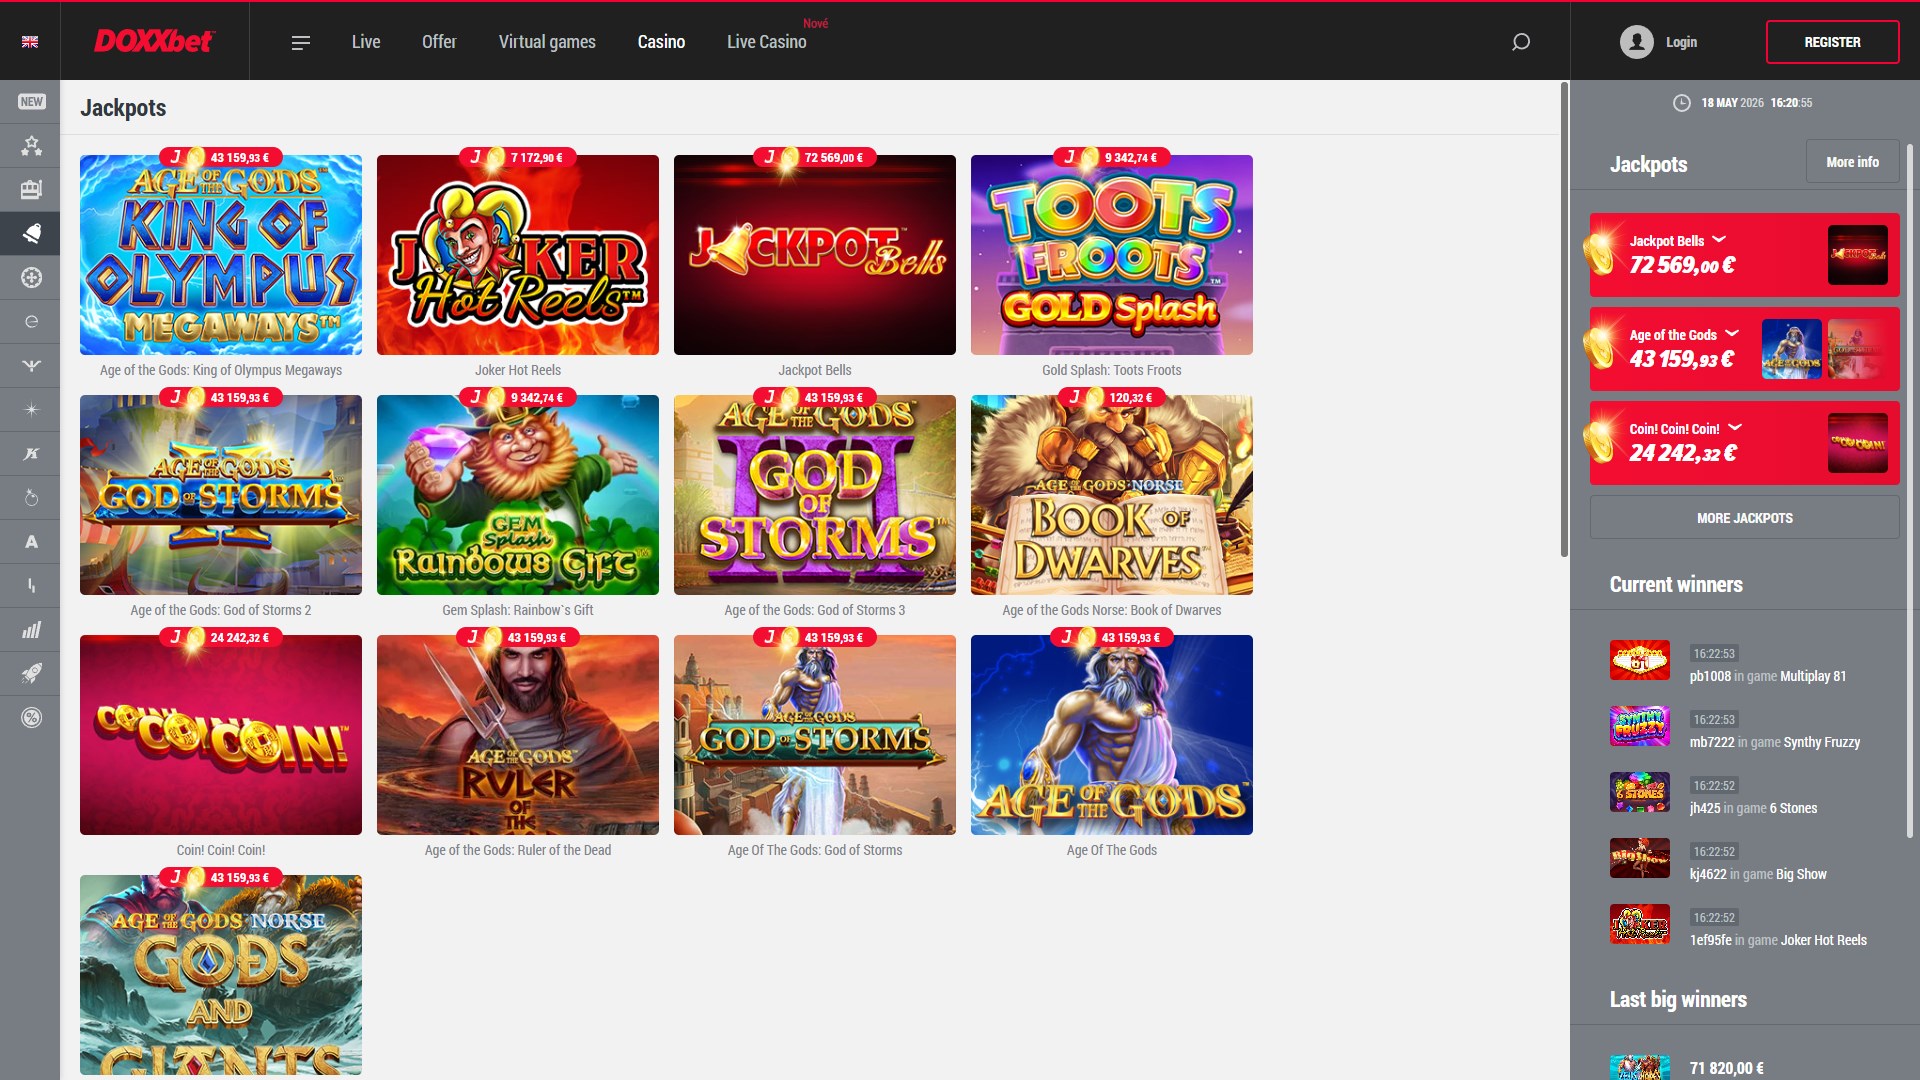
Task: Click the More info button
Action: coord(1852,162)
